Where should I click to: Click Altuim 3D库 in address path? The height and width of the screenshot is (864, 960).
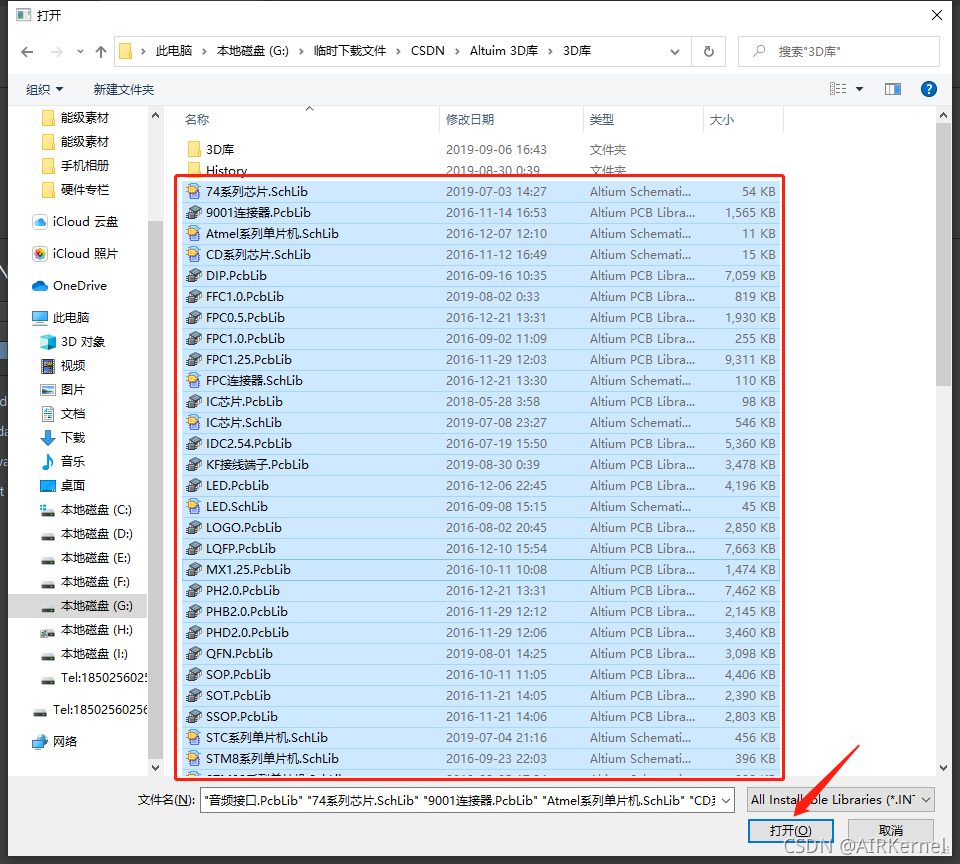click(504, 51)
